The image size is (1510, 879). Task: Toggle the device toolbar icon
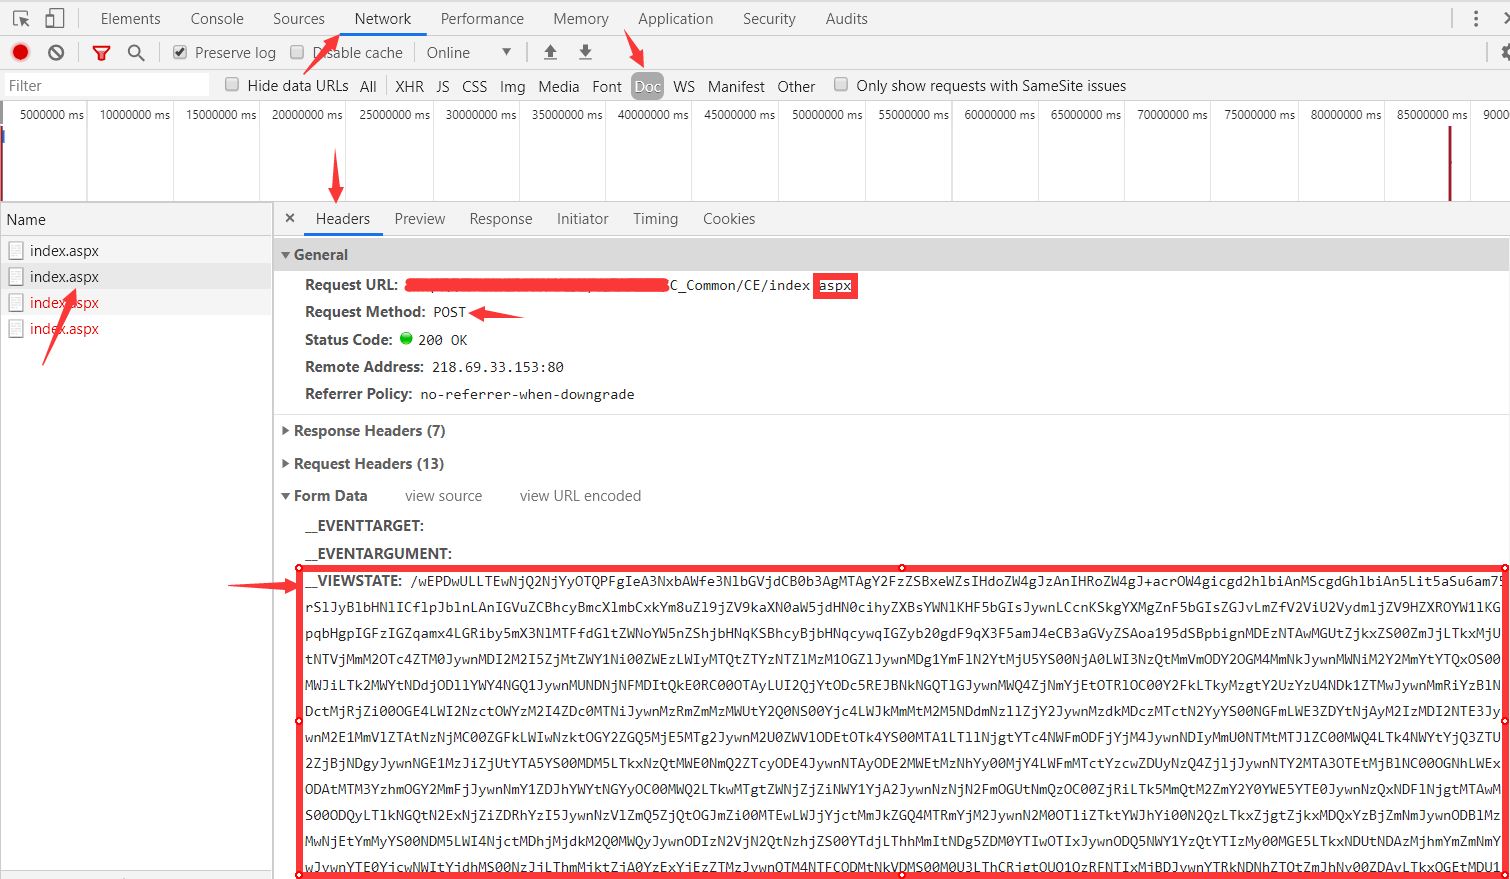pyautogui.click(x=55, y=18)
